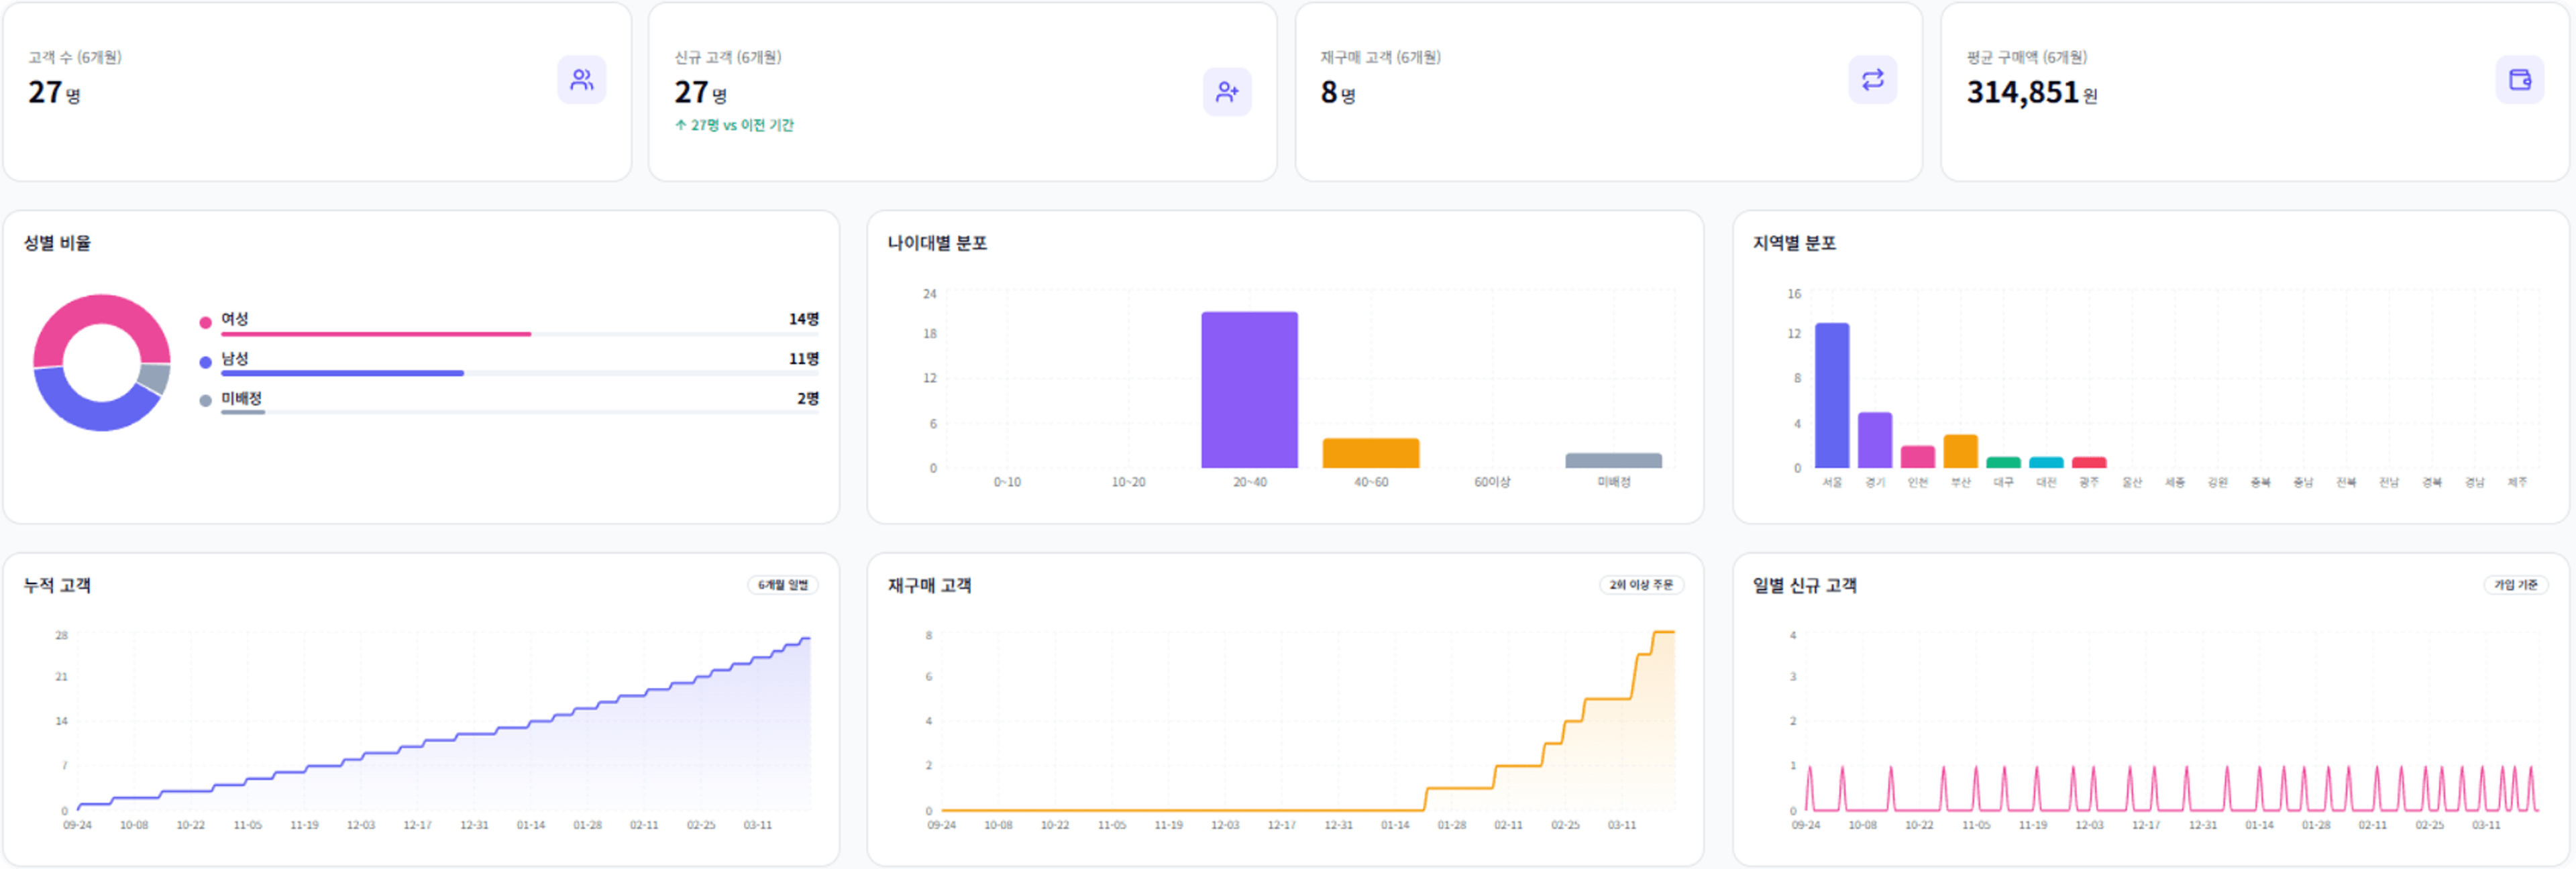Click the '성별 비율' title

57,243
